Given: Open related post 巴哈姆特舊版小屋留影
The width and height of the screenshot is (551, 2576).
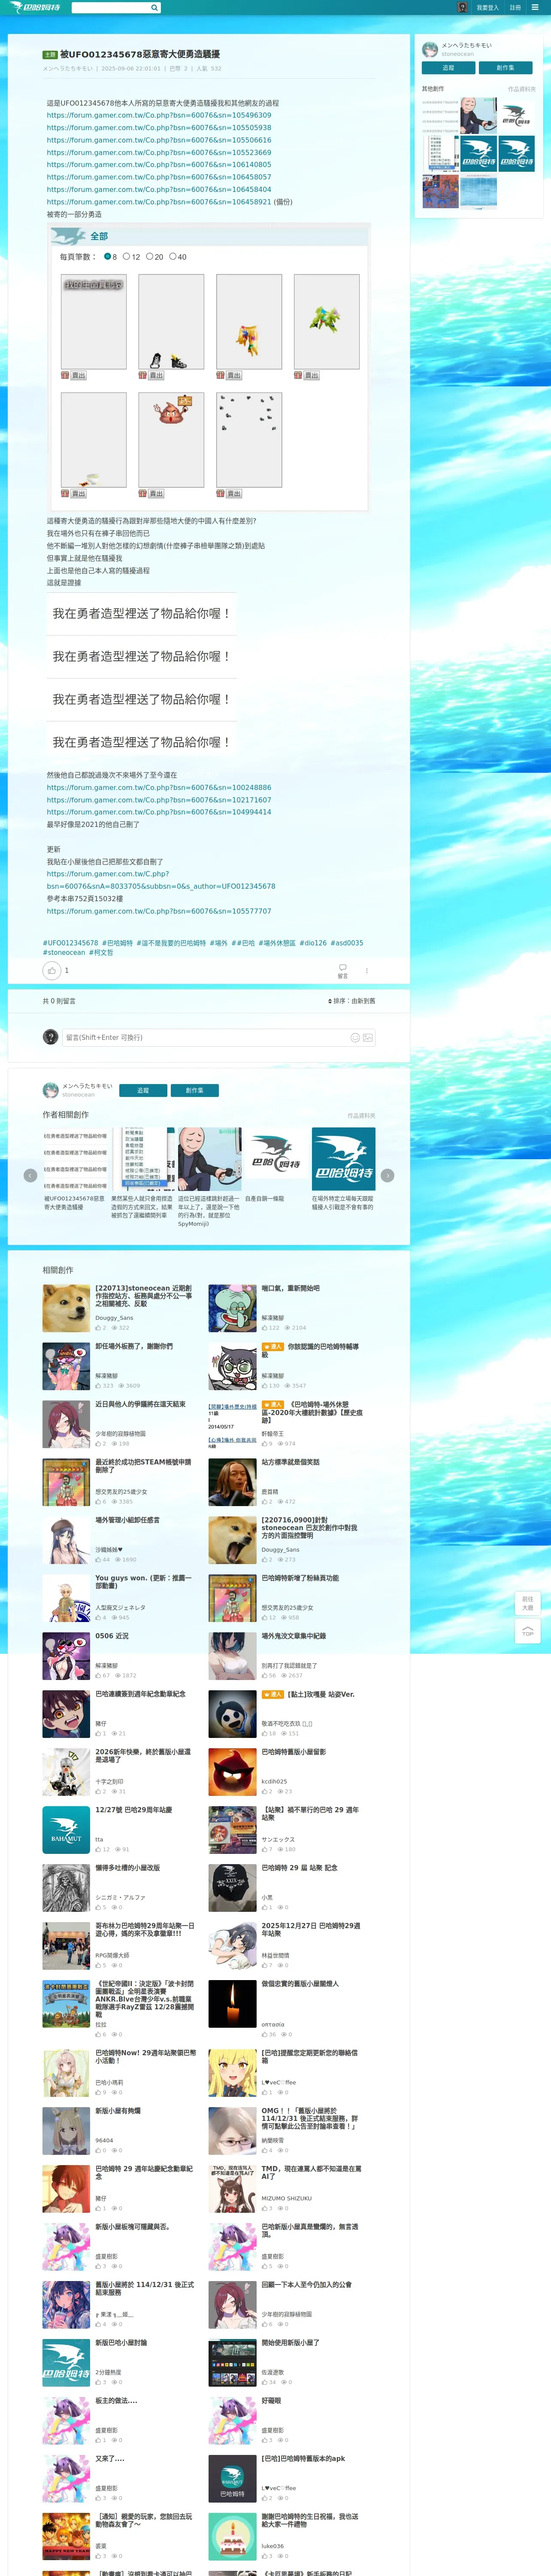Looking at the screenshot, I should (x=293, y=1752).
